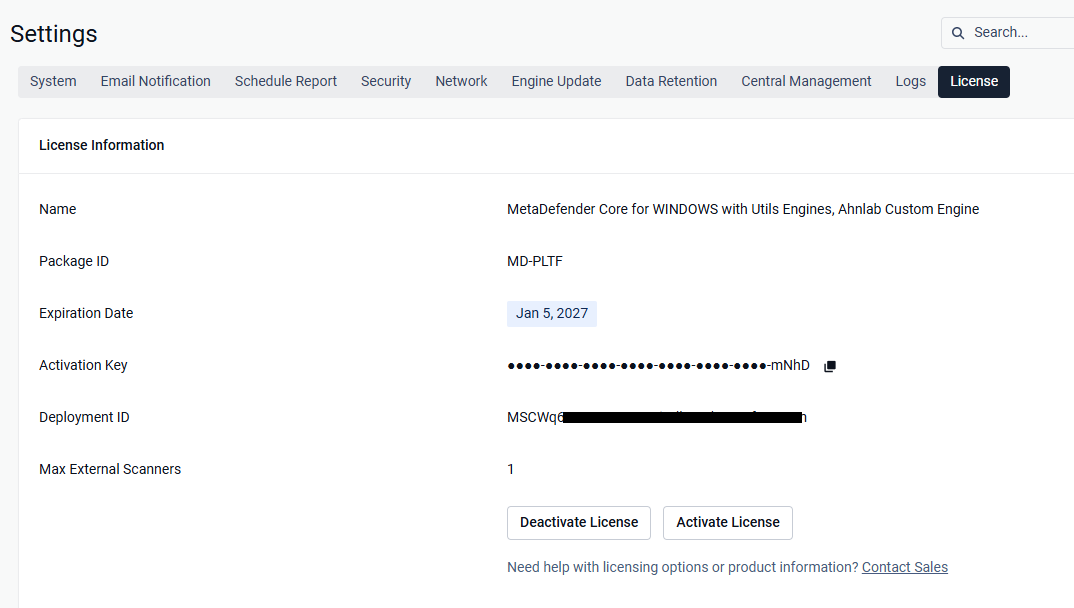This screenshot has height=608, width=1074.
Task: Click the Max External Scanners value 1
Action: [510, 470]
